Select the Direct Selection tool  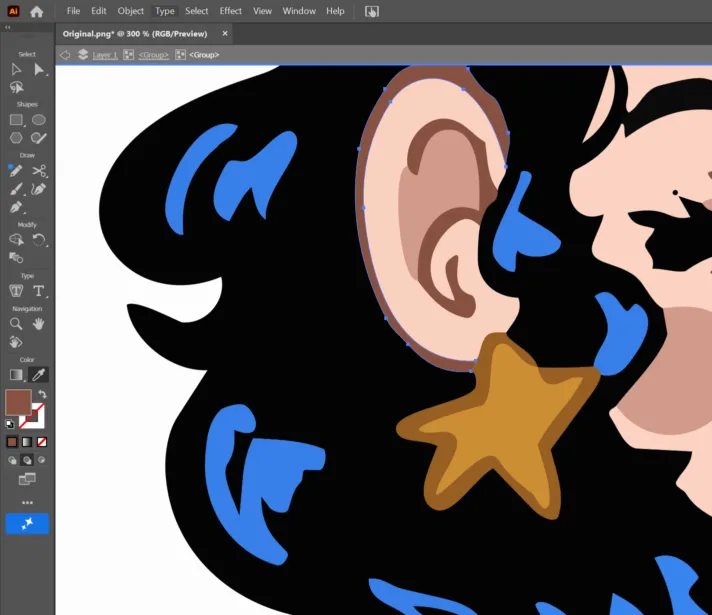pyautogui.click(x=39, y=69)
